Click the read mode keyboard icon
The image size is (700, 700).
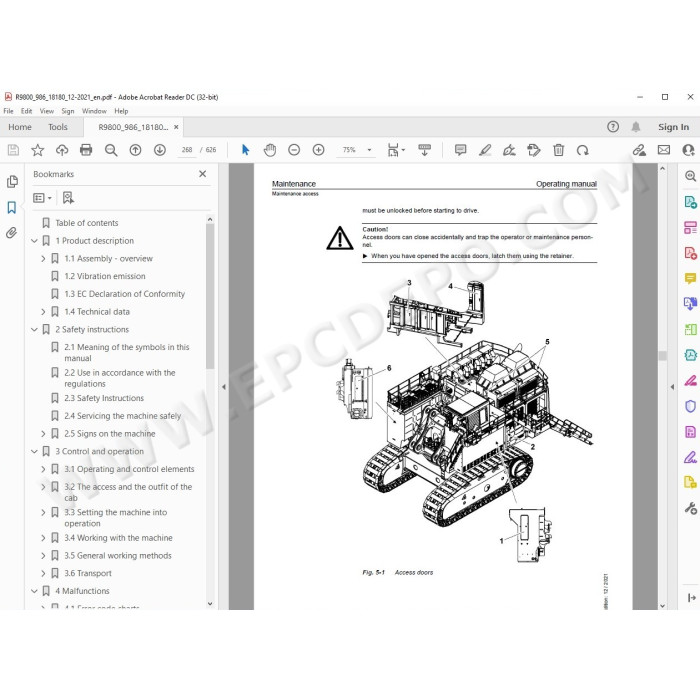425,150
